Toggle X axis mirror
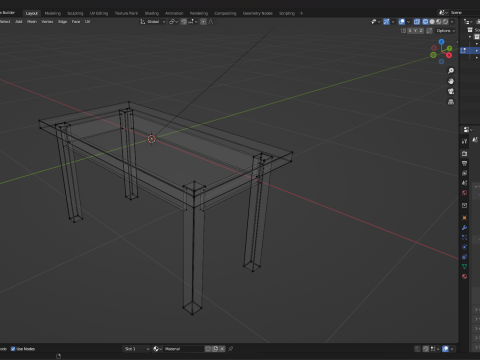This screenshot has height=360, width=480. pos(410,31)
